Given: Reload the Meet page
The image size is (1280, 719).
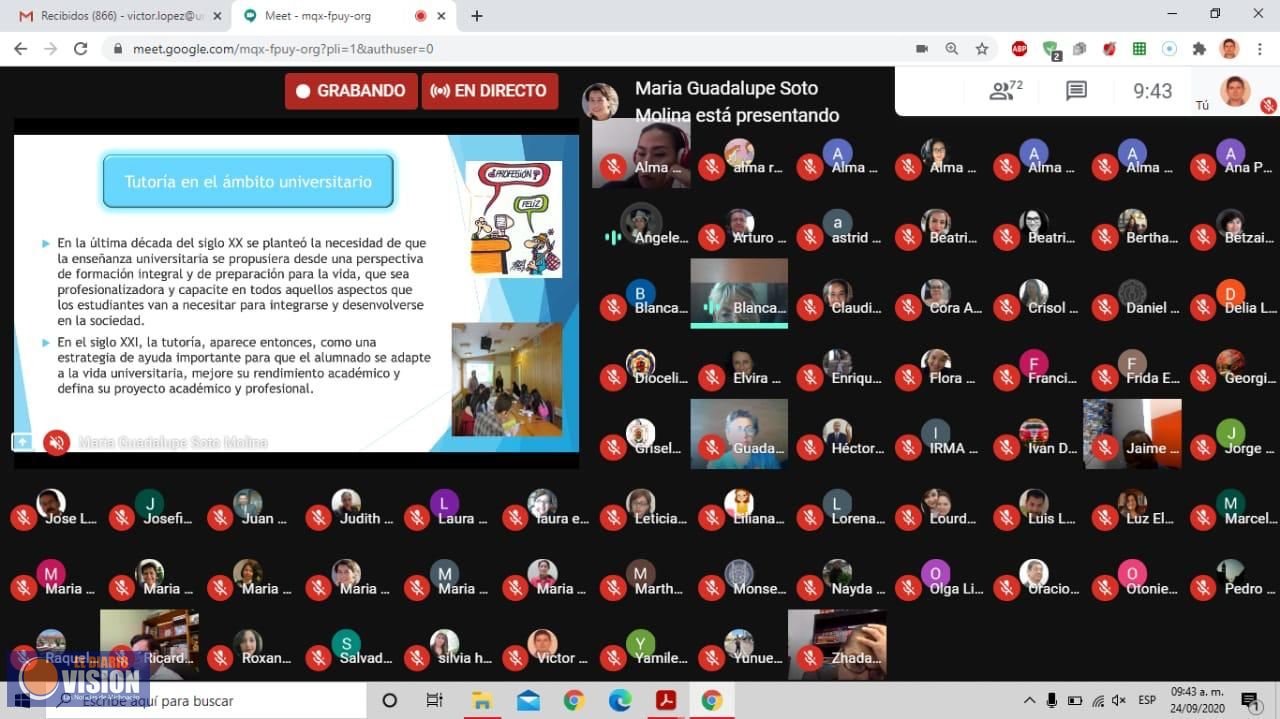Looking at the screenshot, I should point(81,48).
